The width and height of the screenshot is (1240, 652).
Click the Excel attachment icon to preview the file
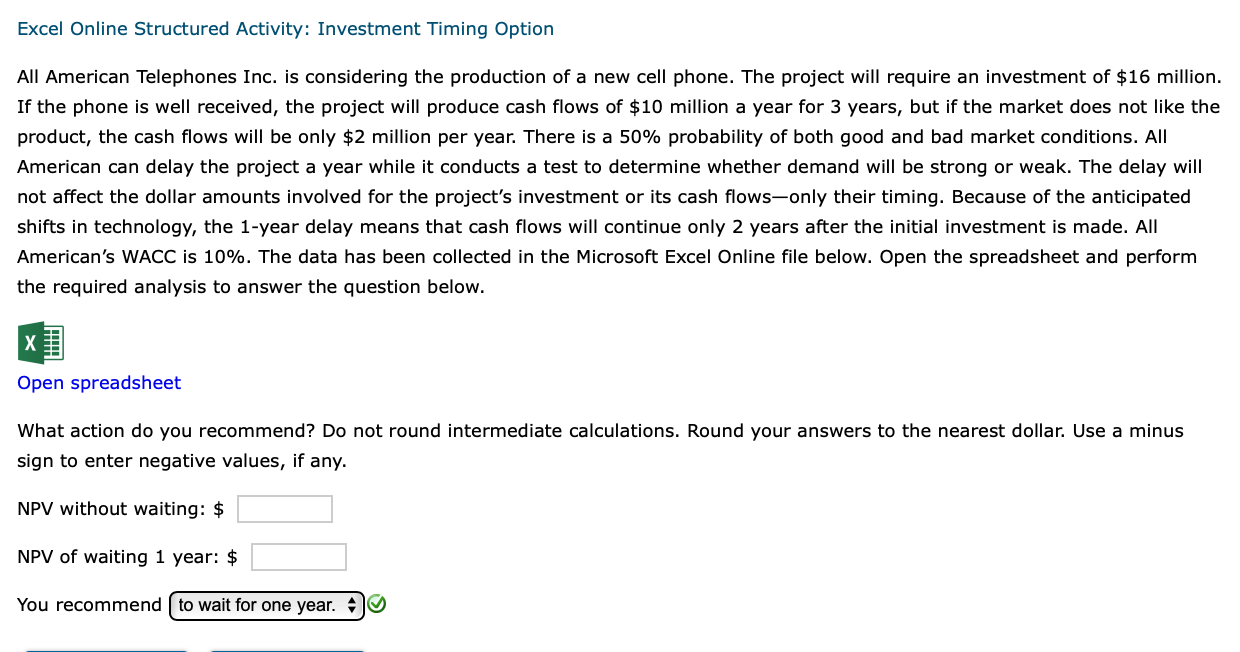41,343
